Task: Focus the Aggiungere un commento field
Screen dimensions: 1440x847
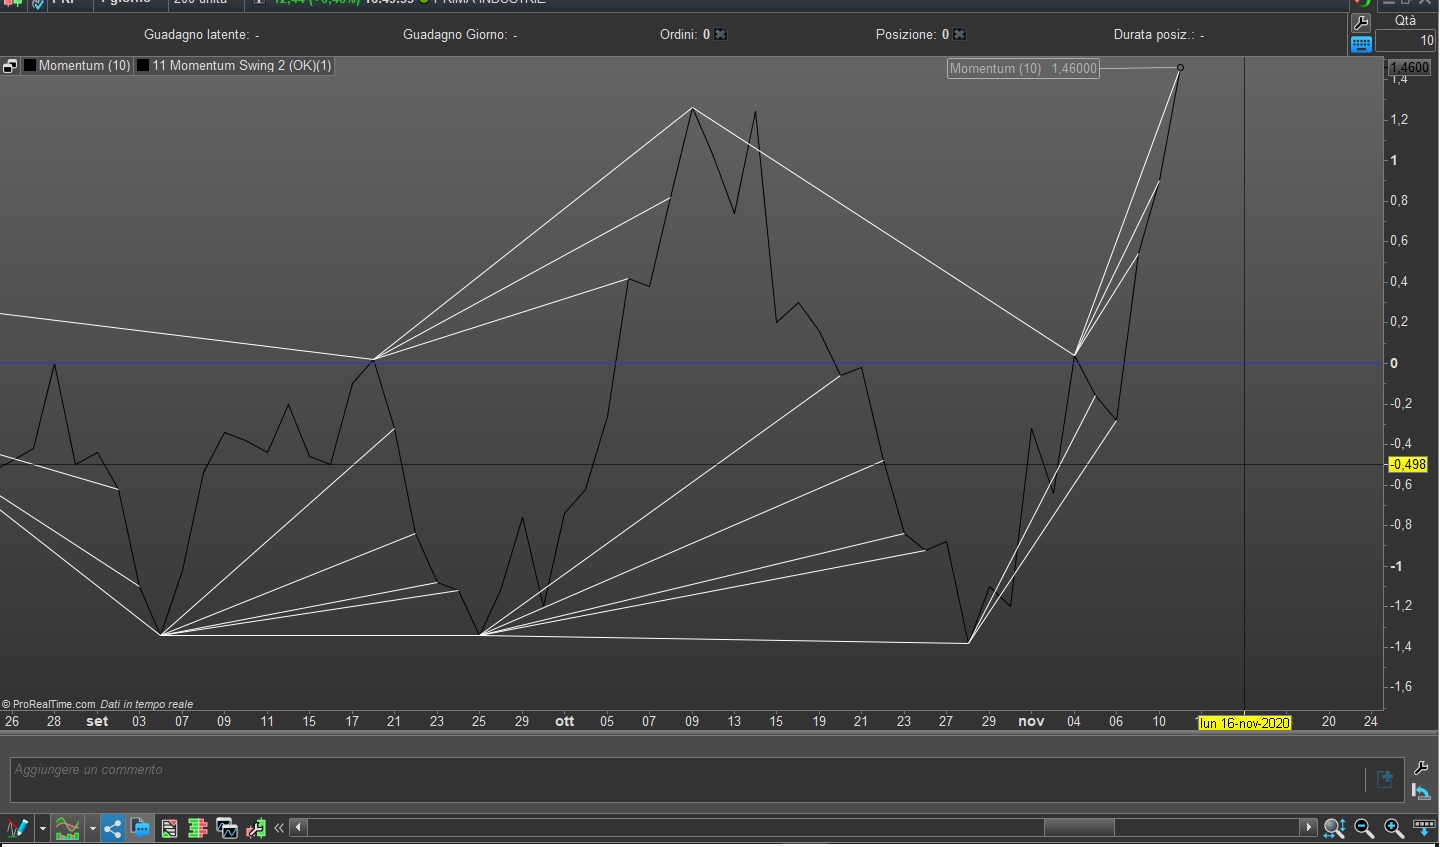Action: (687, 779)
